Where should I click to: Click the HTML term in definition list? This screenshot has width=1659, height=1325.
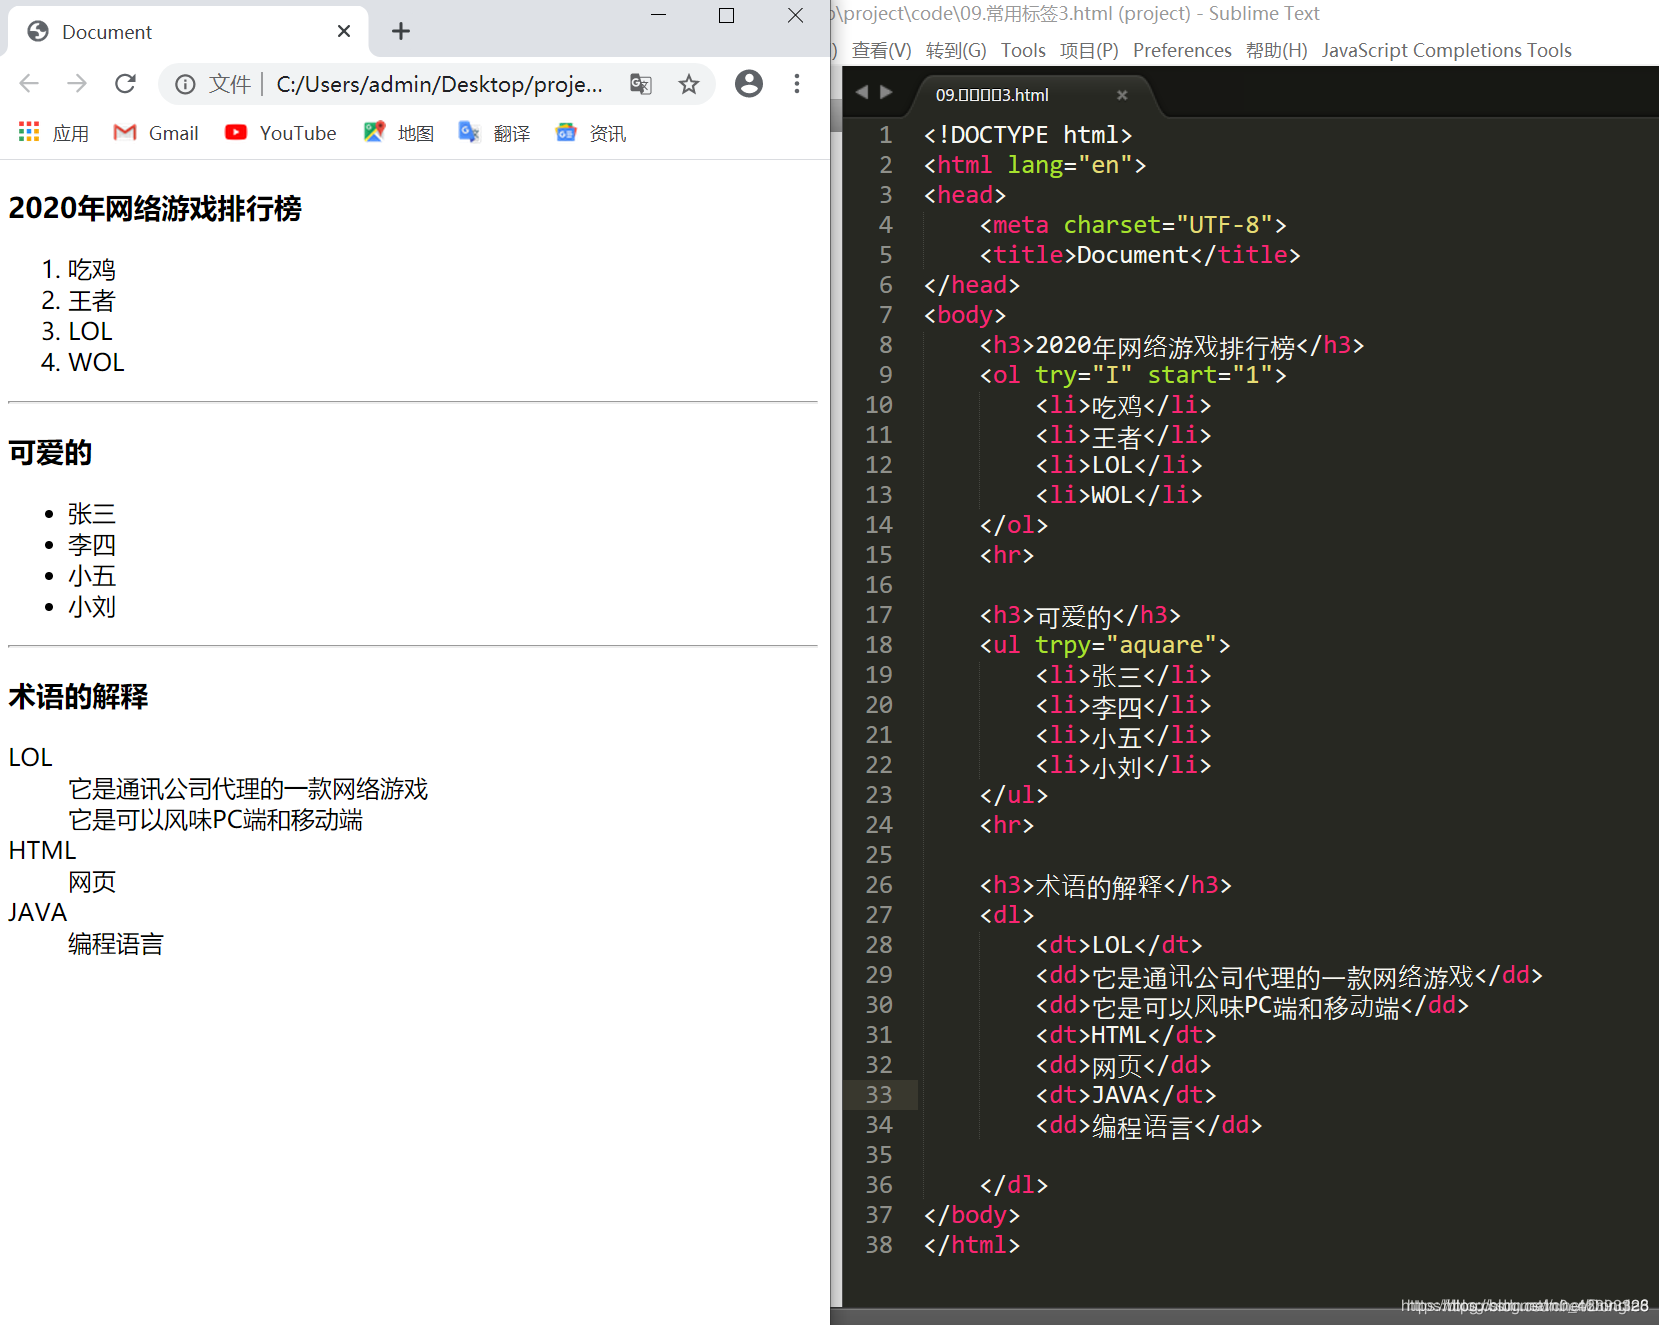coord(42,850)
